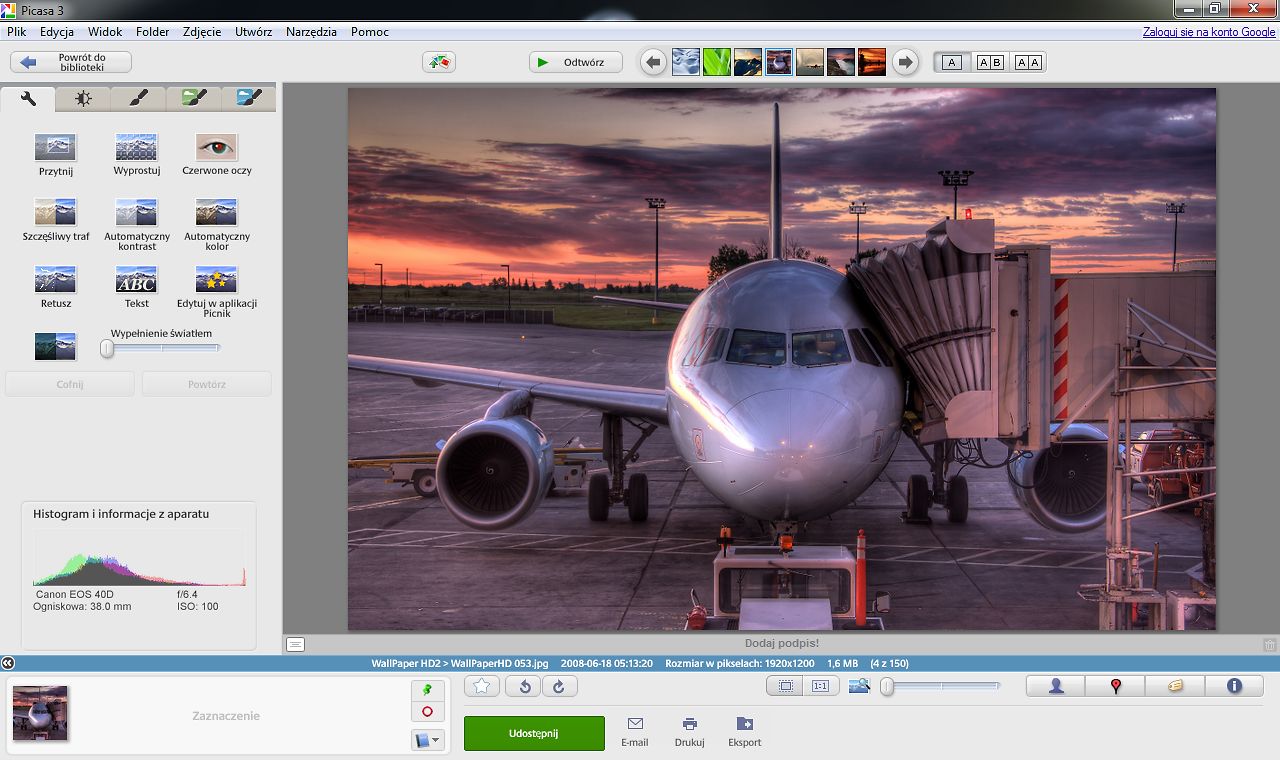
Task: Select the green leaf thumbnail in filmstrip
Action: [x=717, y=63]
